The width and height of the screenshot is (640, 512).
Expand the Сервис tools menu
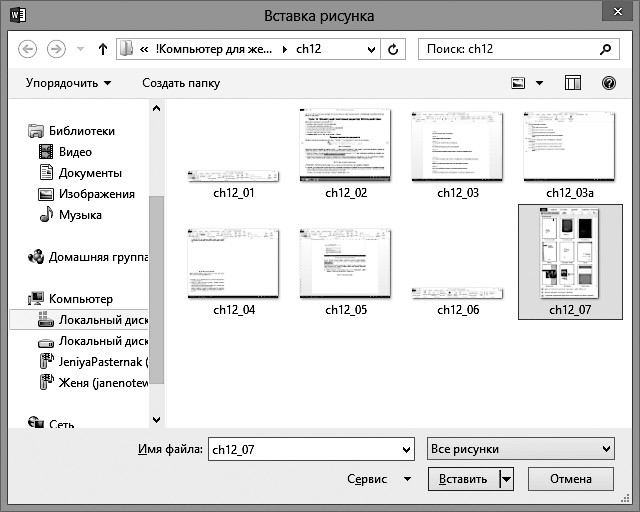coord(374,479)
